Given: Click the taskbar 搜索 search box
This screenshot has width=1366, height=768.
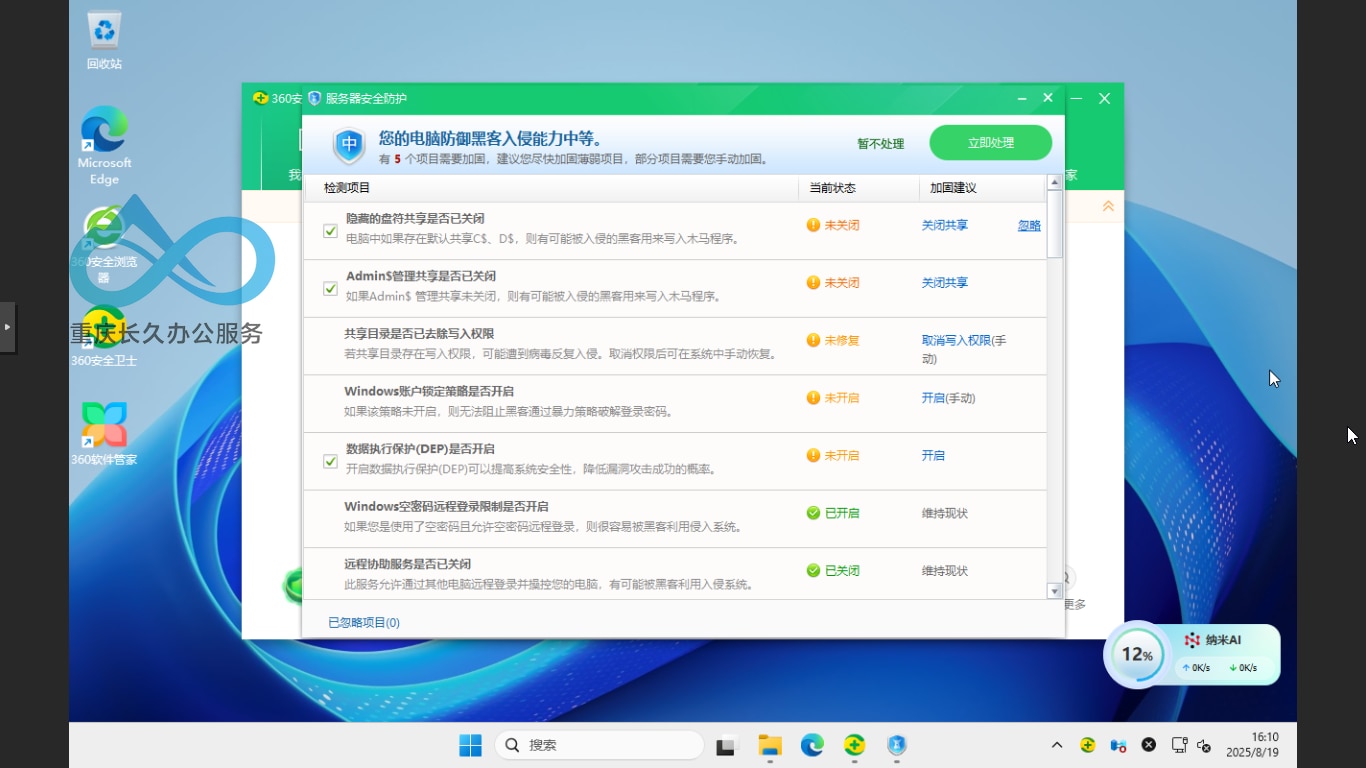Looking at the screenshot, I should point(599,745).
